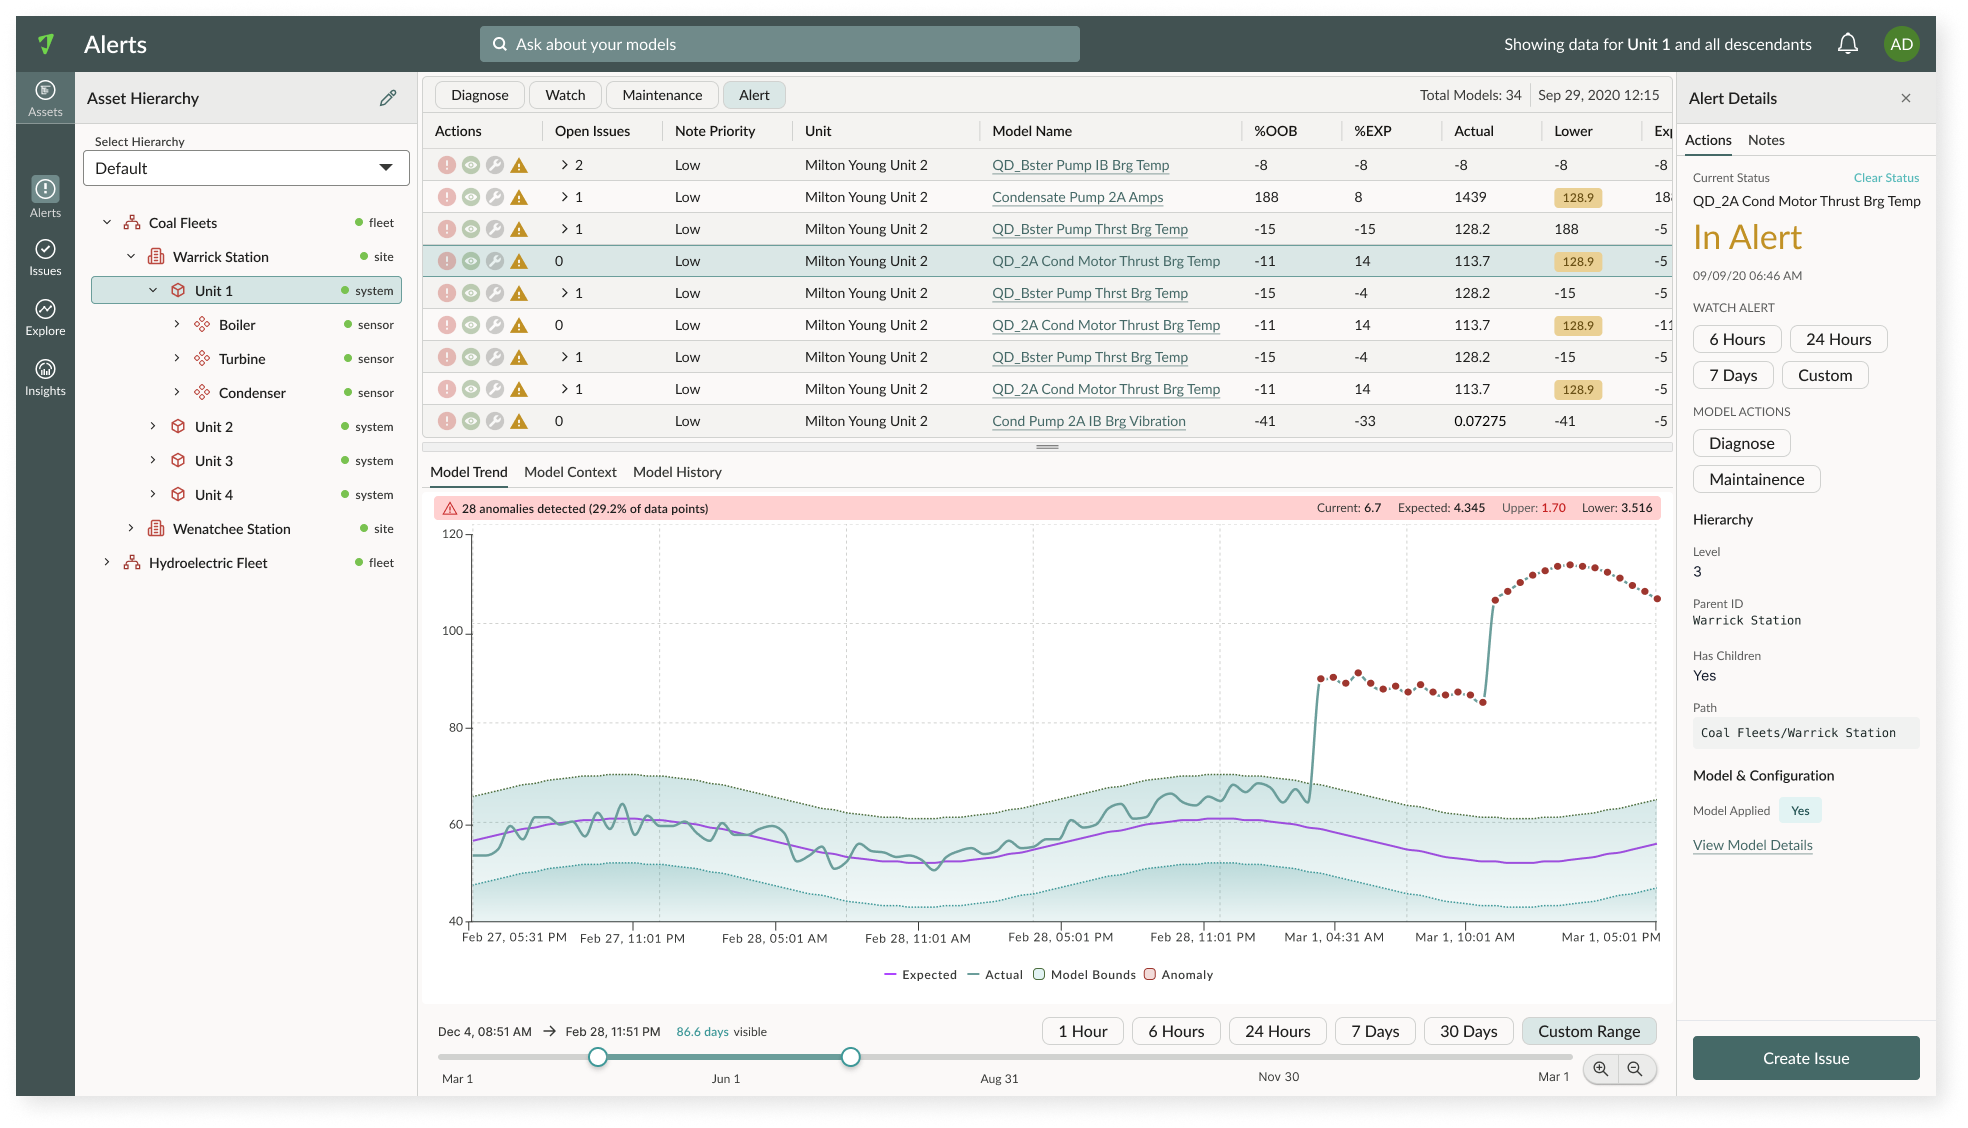Close the Alert Details panel
Image resolution: width=1968 pixels, height=1128 pixels.
(x=1906, y=98)
